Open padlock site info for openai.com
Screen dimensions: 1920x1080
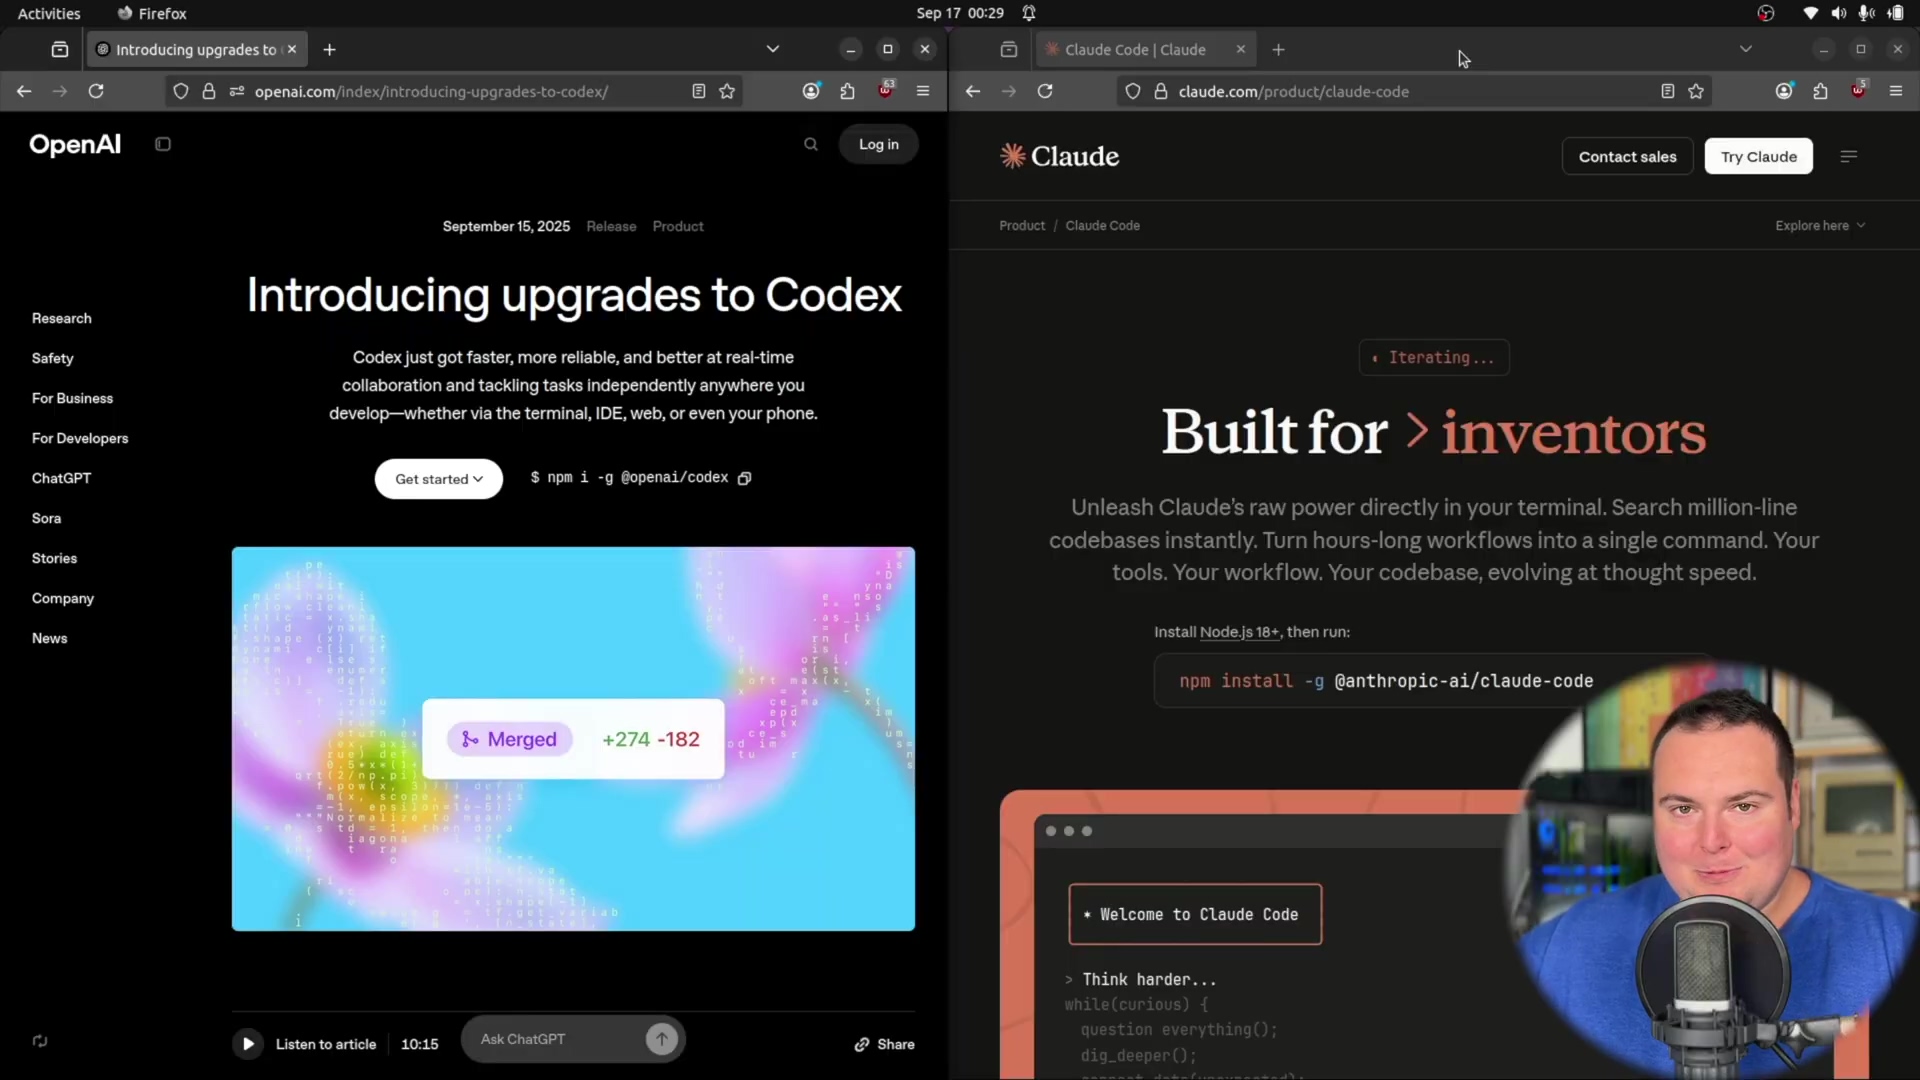tap(209, 91)
